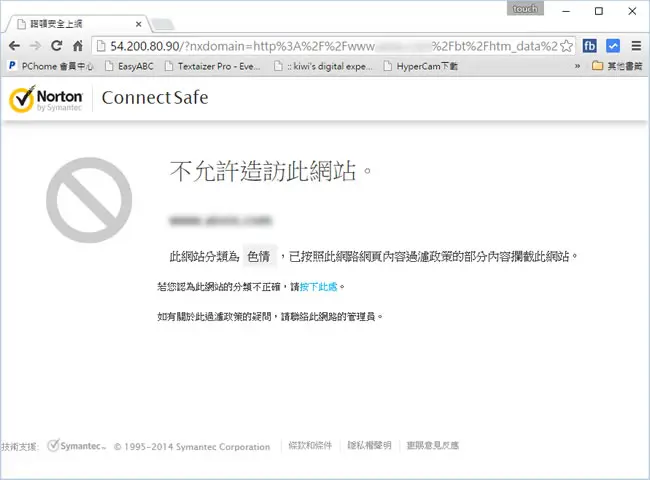Open a new tab

pyautogui.click(x=162, y=24)
